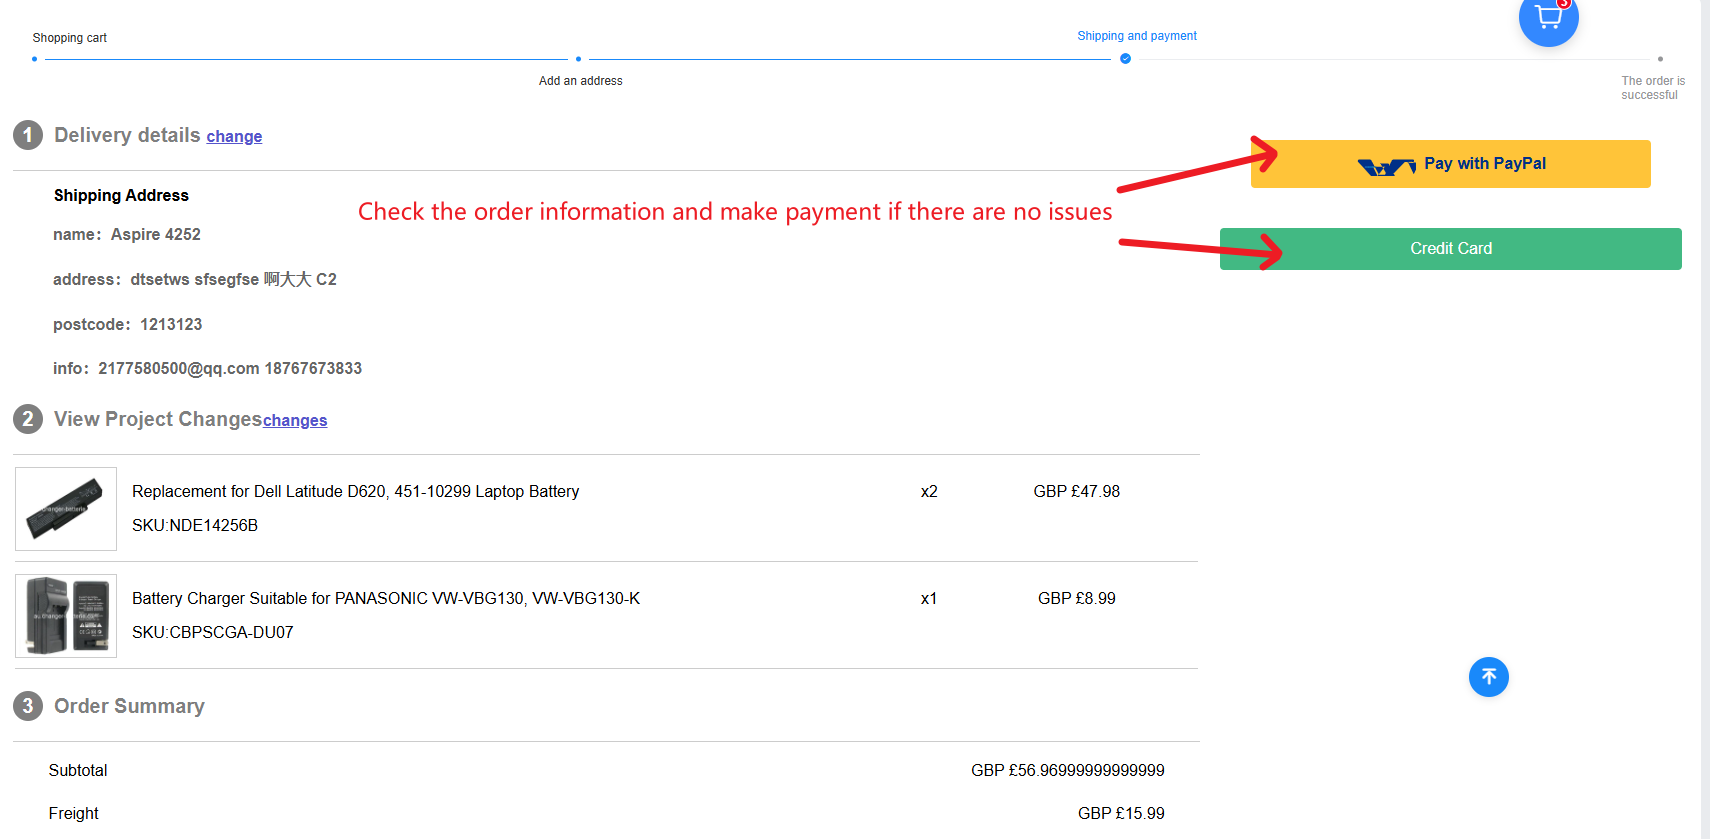The width and height of the screenshot is (1710, 839).
Task: Open the changes link beside View Project Changes
Action: [x=295, y=421]
